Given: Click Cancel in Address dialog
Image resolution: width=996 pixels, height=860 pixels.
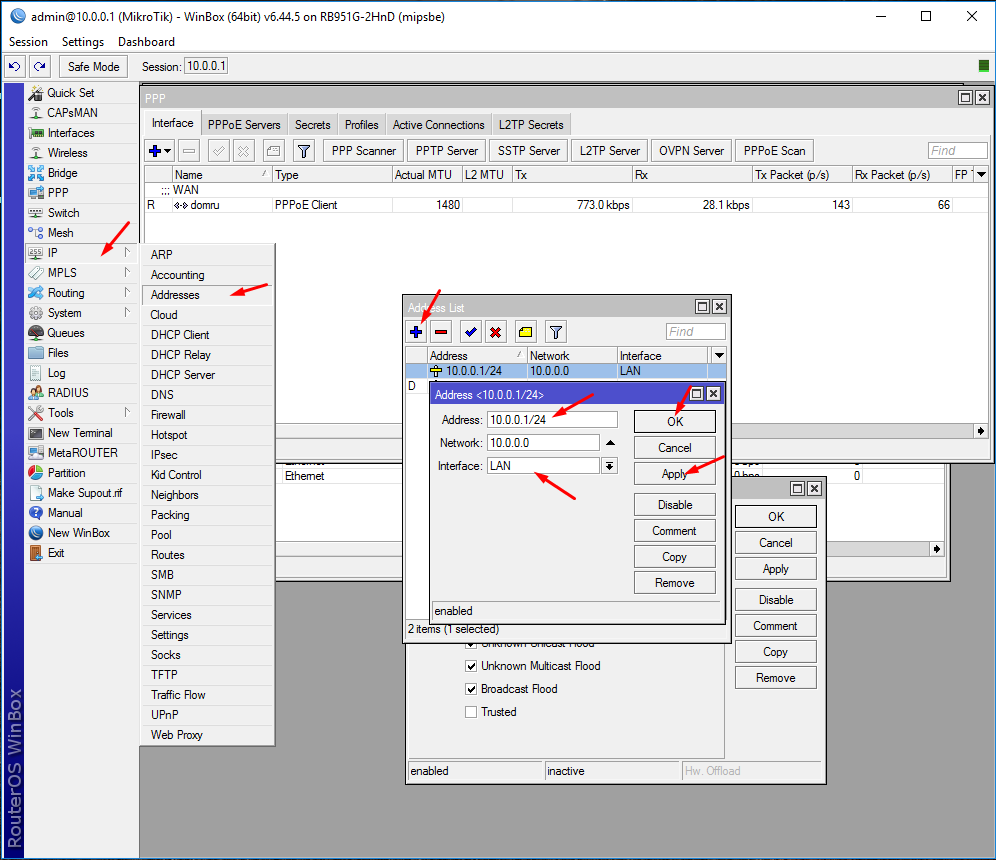Looking at the screenshot, I should tap(675, 448).
